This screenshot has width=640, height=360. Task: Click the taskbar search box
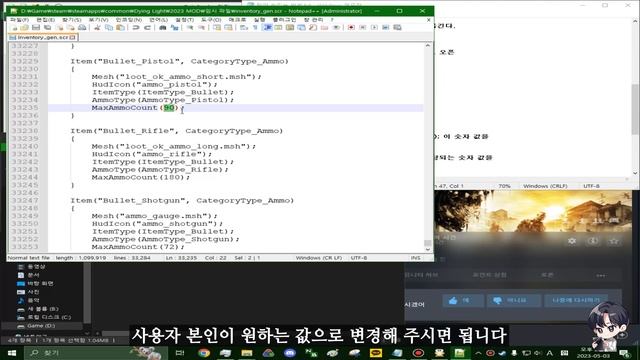point(96,353)
